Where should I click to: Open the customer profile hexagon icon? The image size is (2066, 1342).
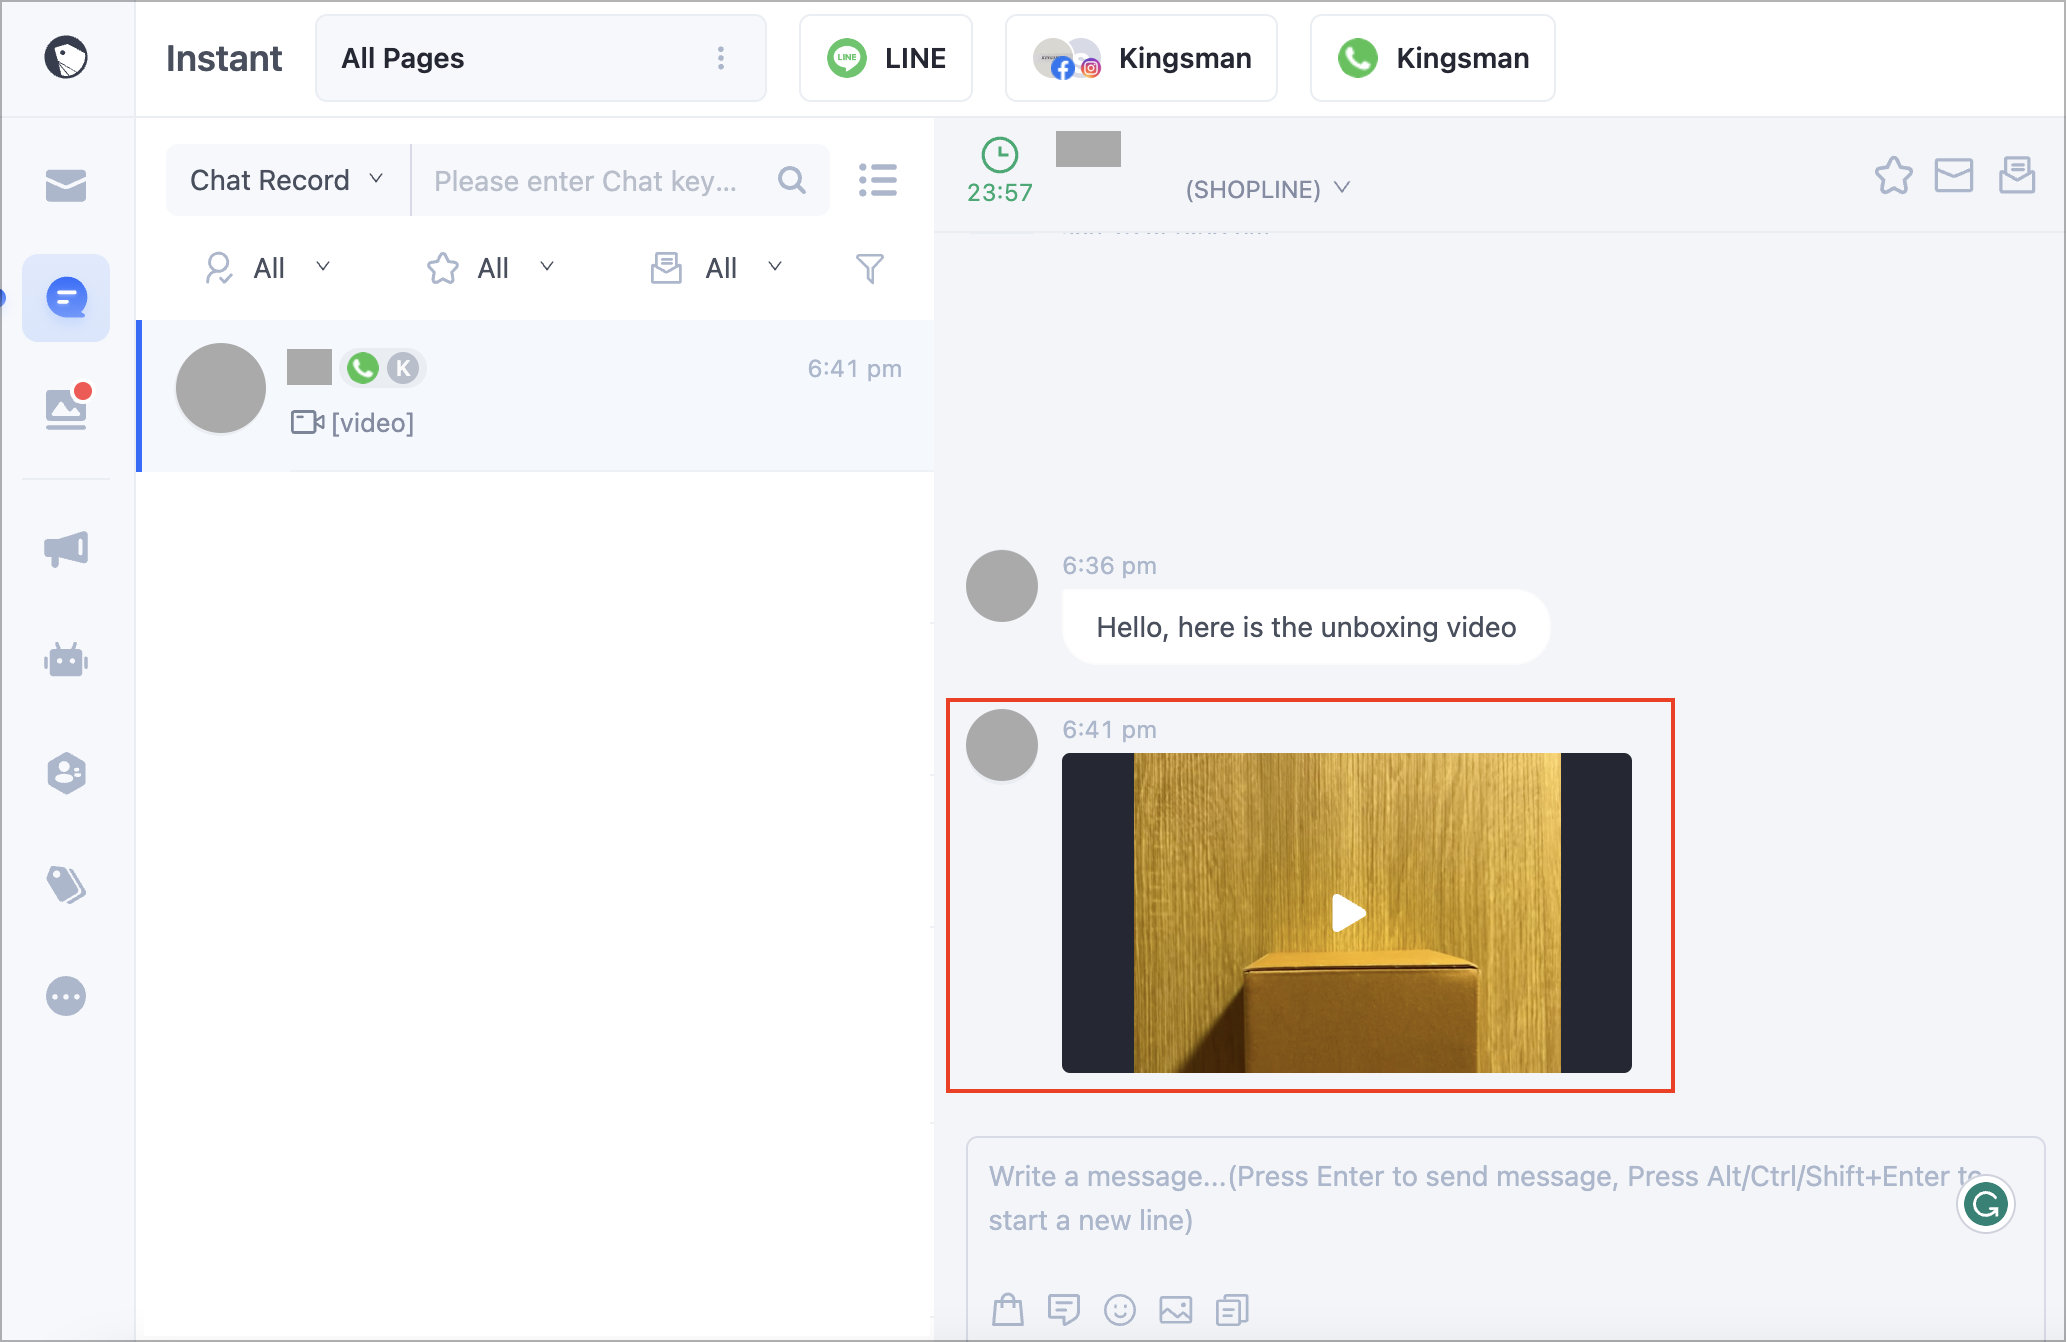pos(66,773)
